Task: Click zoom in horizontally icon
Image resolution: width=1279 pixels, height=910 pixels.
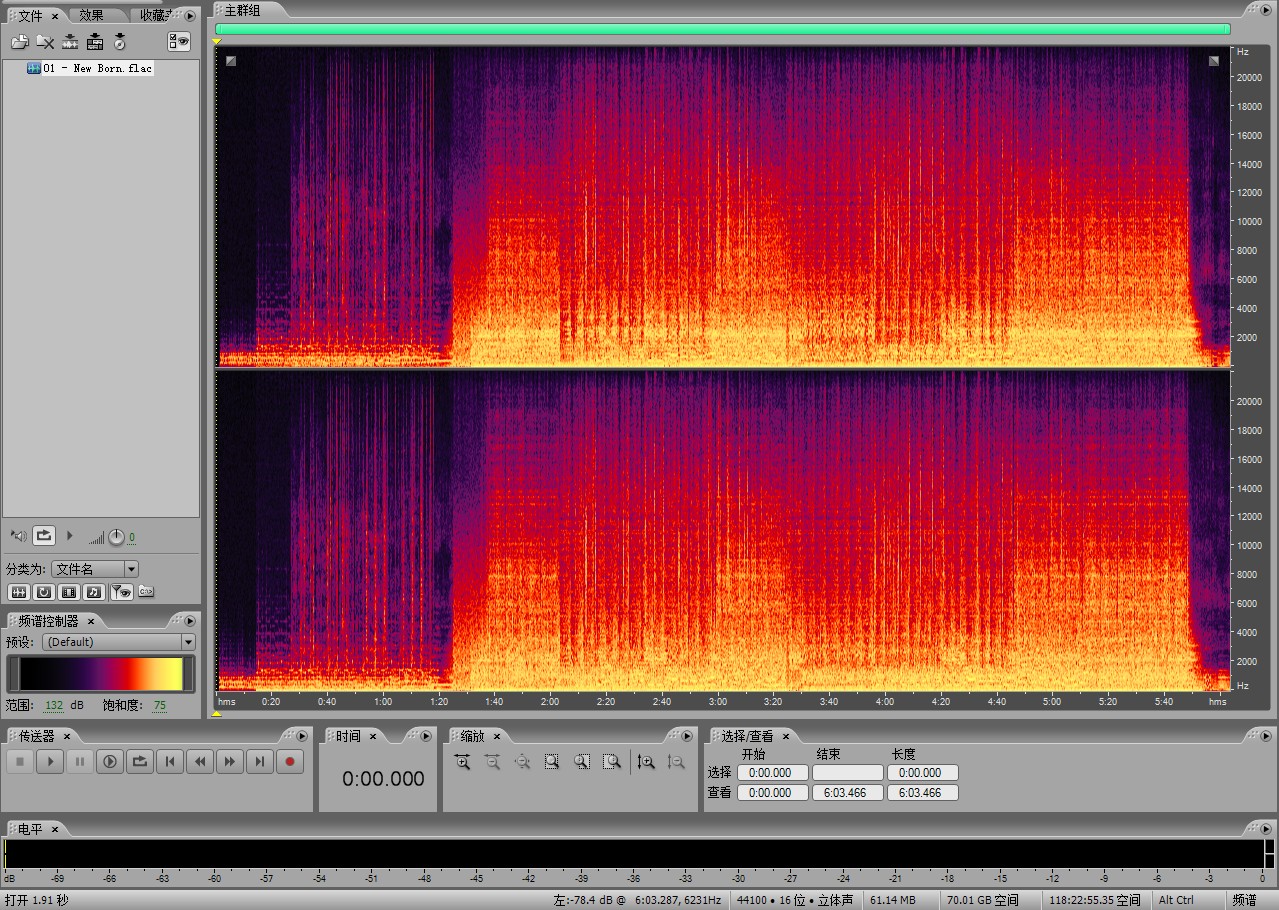Action: (x=462, y=762)
